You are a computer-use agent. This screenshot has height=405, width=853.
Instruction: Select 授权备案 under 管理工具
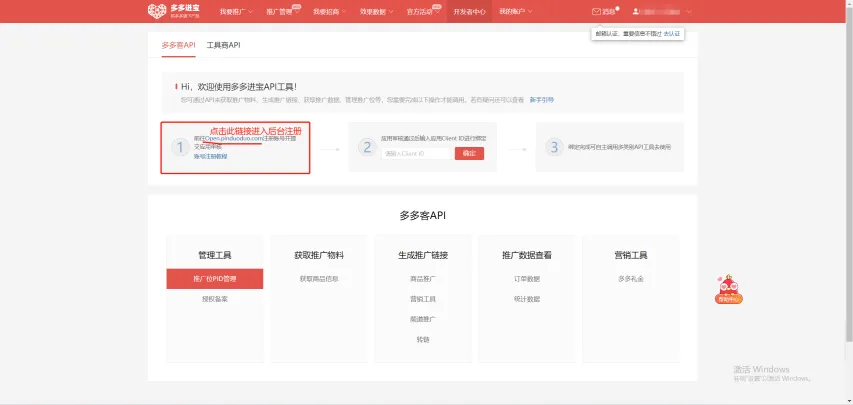click(x=215, y=299)
